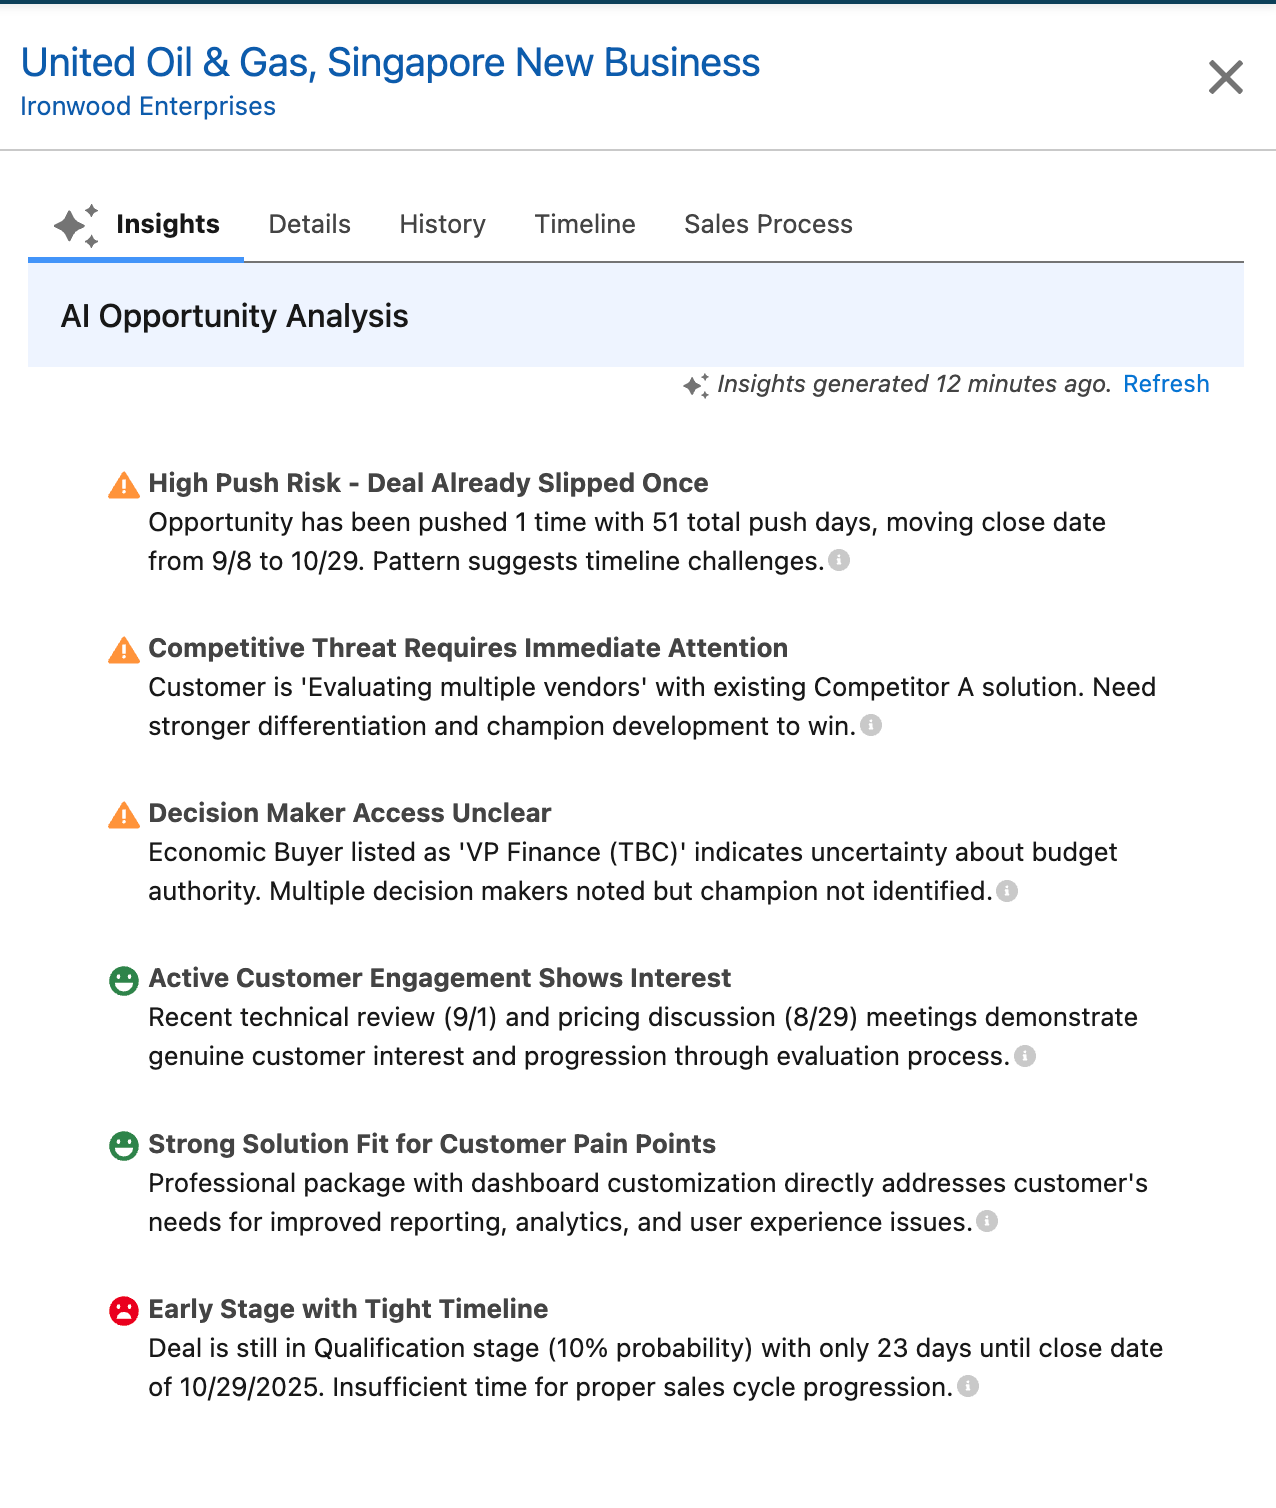
Task: Open the Ironwood Enterprises account link
Action: point(148,106)
